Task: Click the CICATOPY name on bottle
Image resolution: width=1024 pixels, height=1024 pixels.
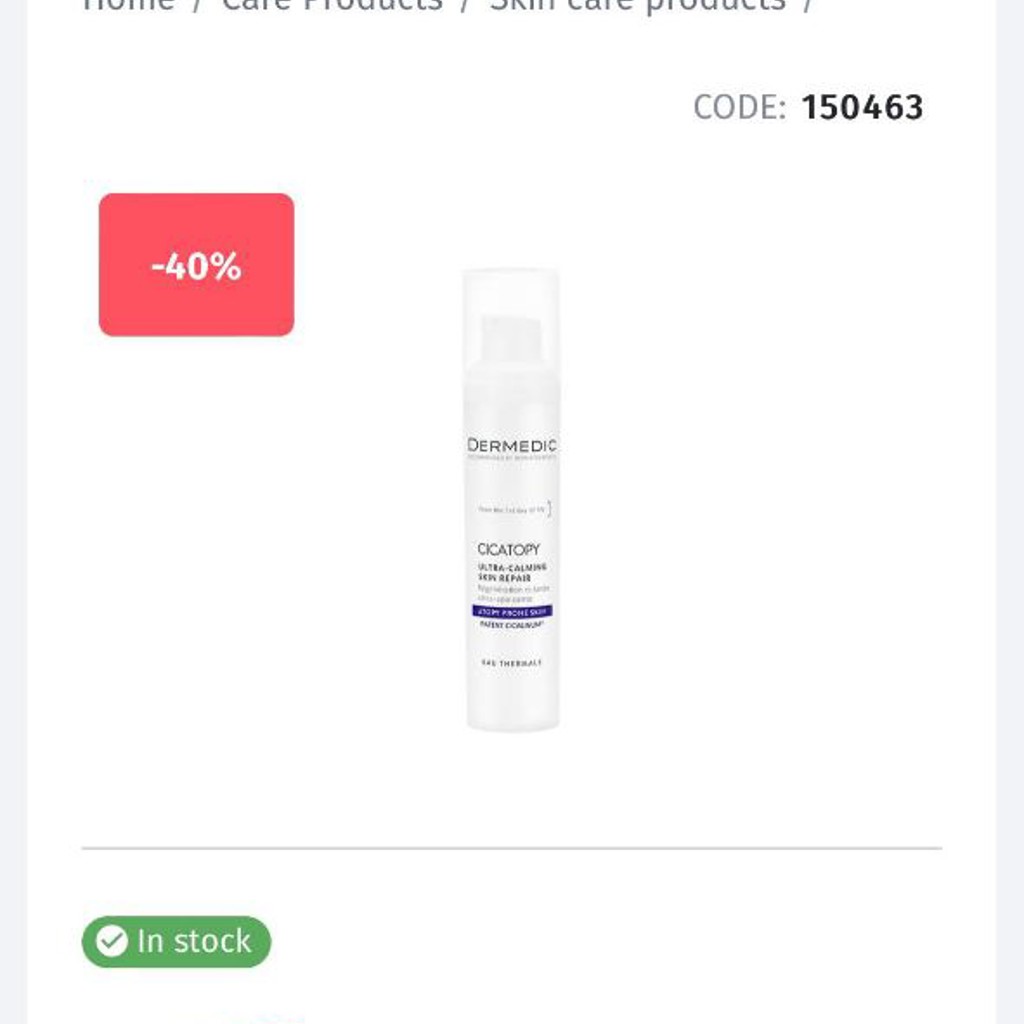Action: pos(508,549)
